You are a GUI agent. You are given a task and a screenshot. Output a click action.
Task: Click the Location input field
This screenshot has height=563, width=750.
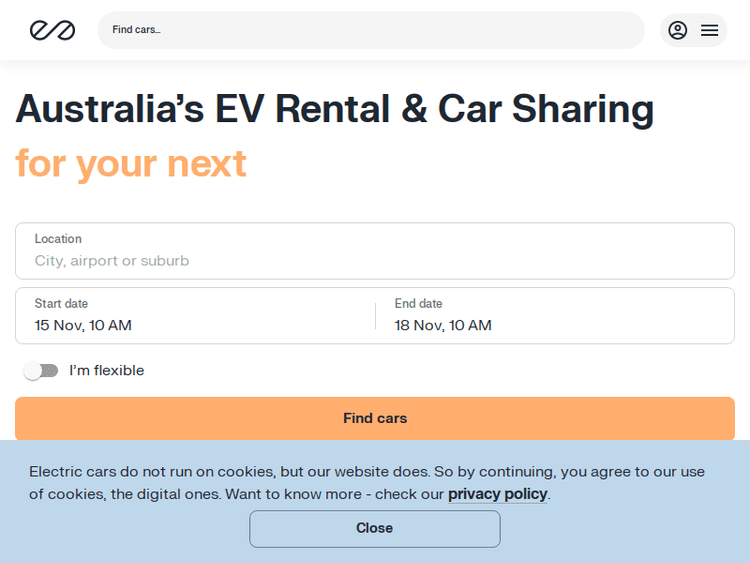coord(375,251)
